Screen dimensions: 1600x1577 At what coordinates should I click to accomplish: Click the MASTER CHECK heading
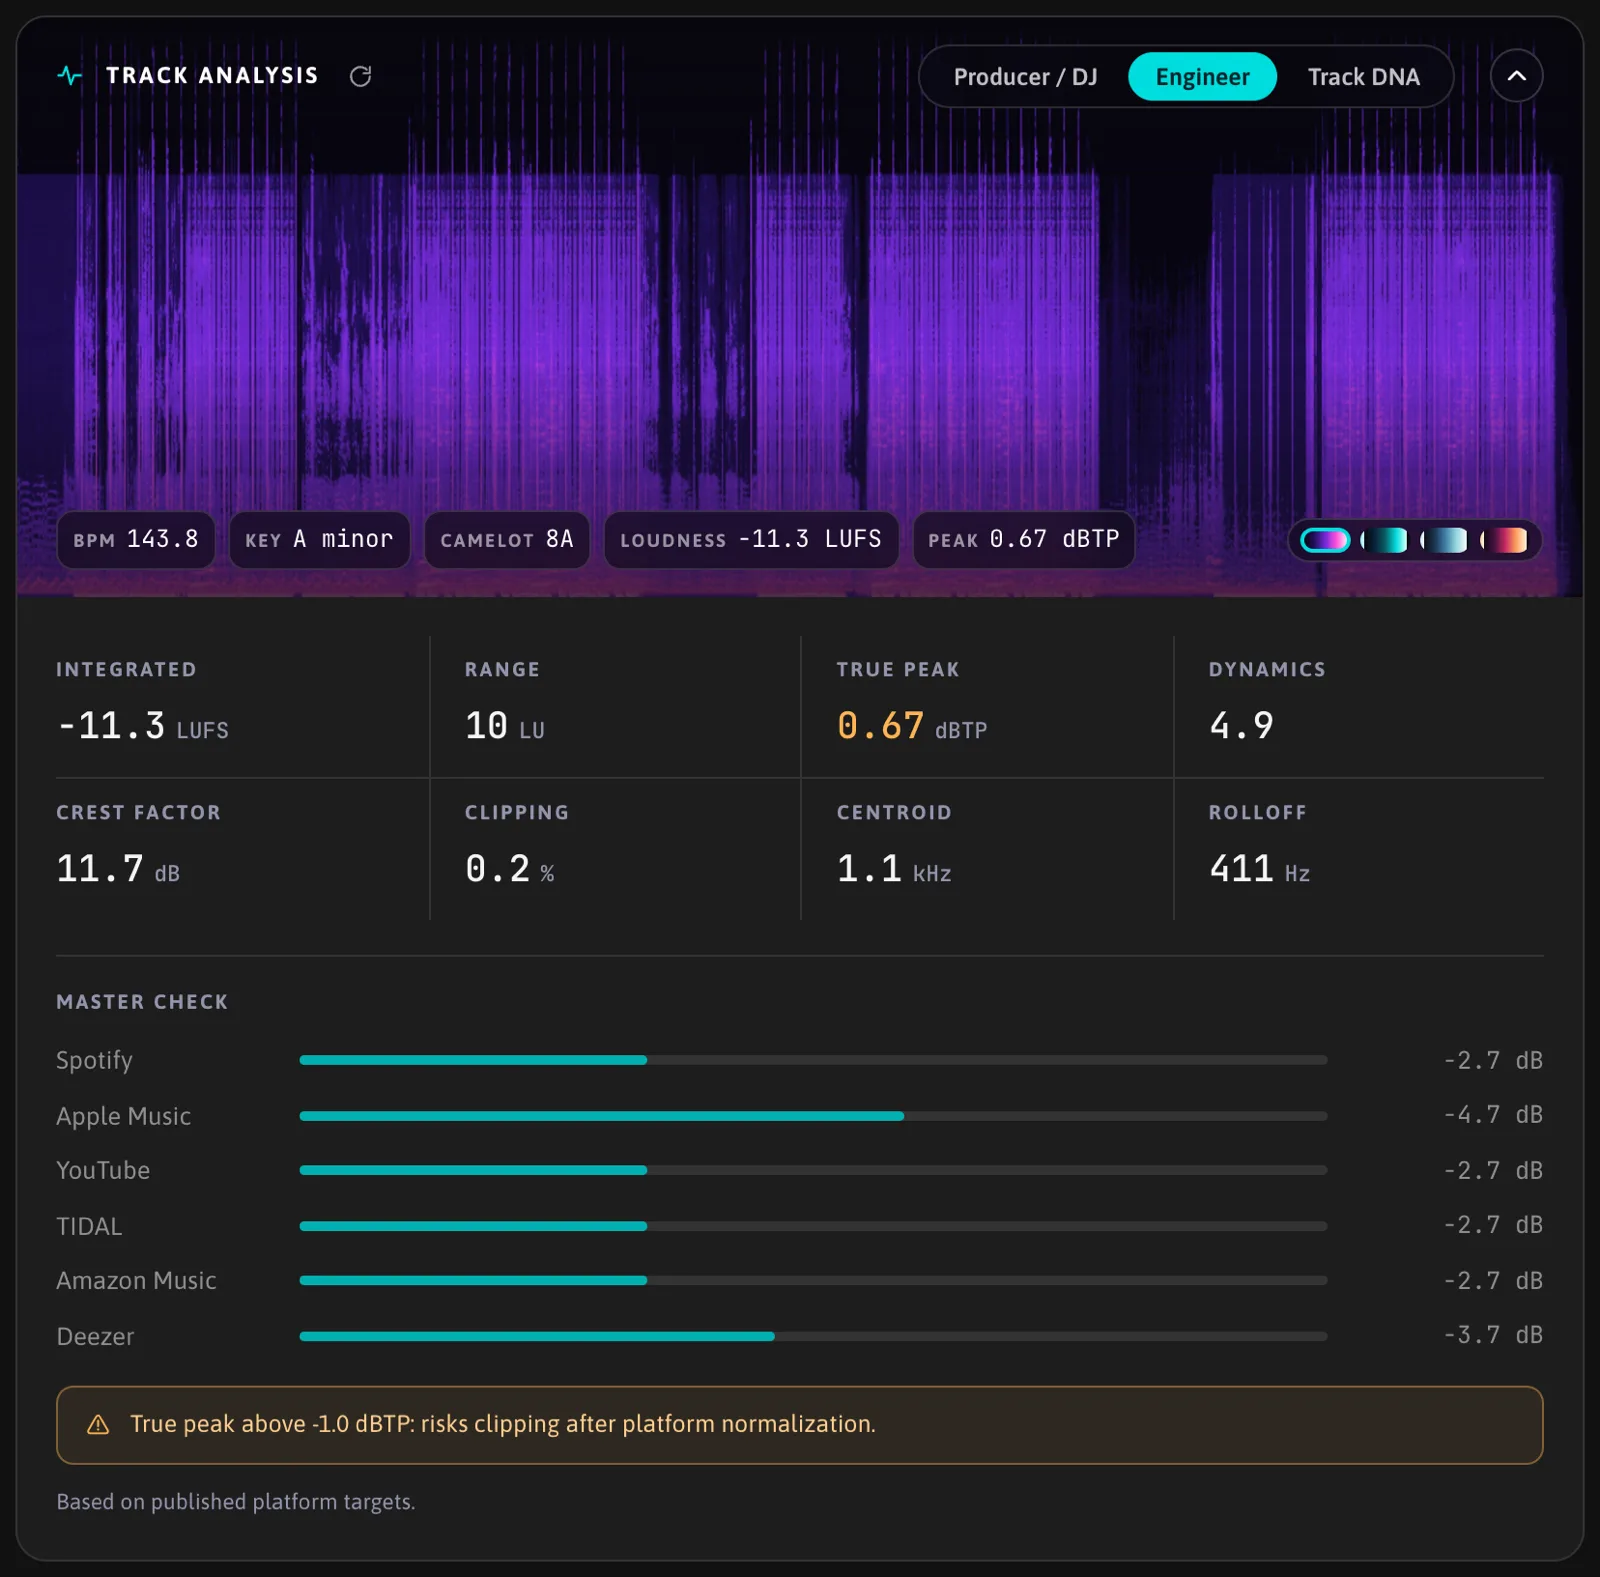click(142, 1002)
